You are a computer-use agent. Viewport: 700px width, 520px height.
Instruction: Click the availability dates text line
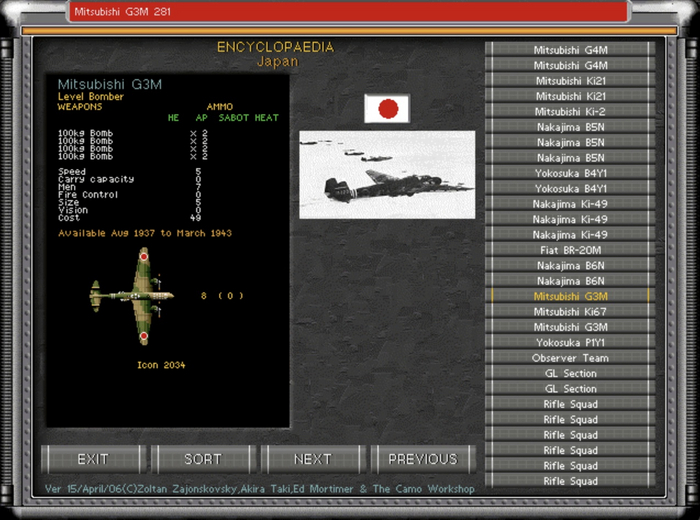pyautogui.click(x=145, y=233)
